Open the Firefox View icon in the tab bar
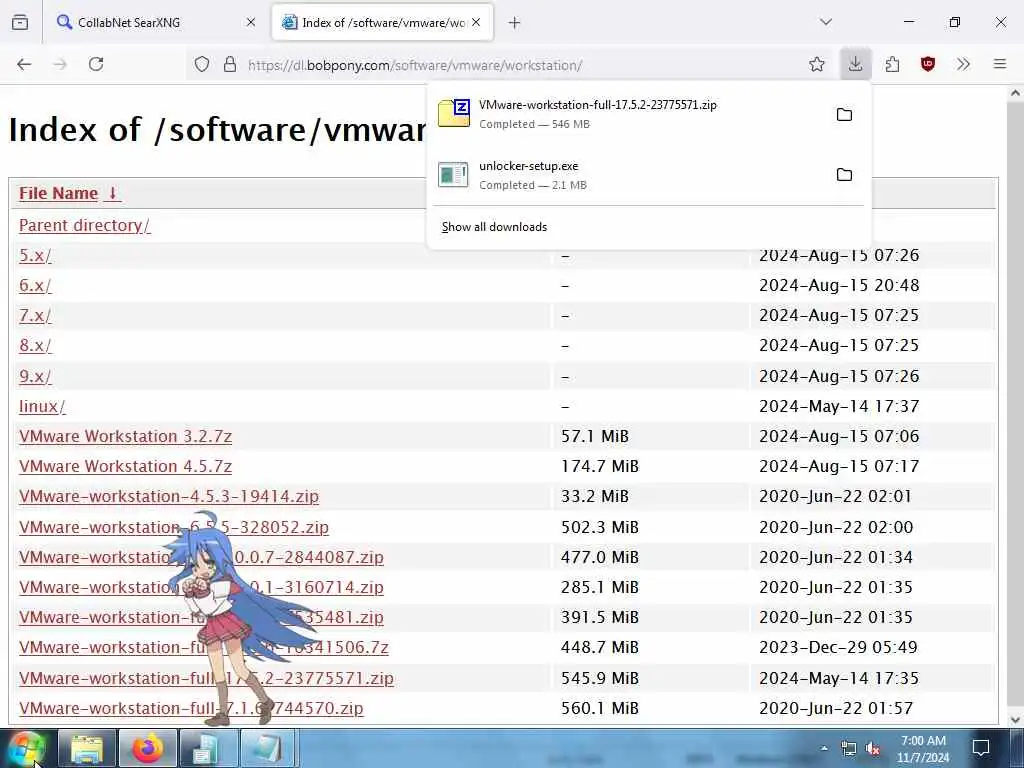 point(20,22)
